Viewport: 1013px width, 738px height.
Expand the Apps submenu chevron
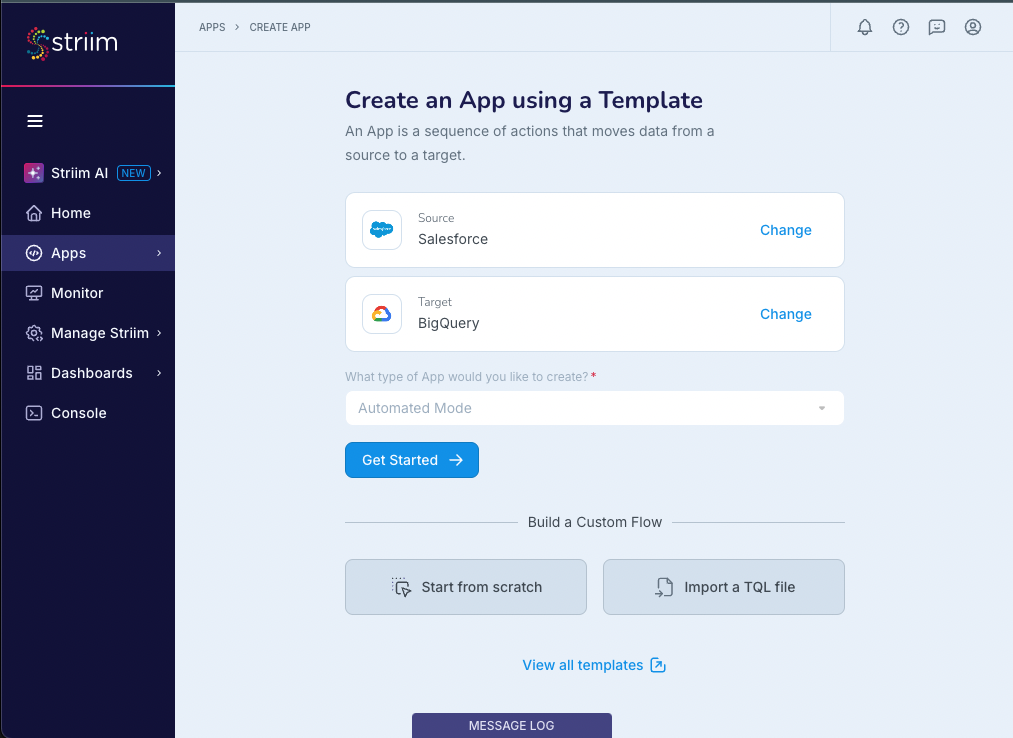(159, 253)
